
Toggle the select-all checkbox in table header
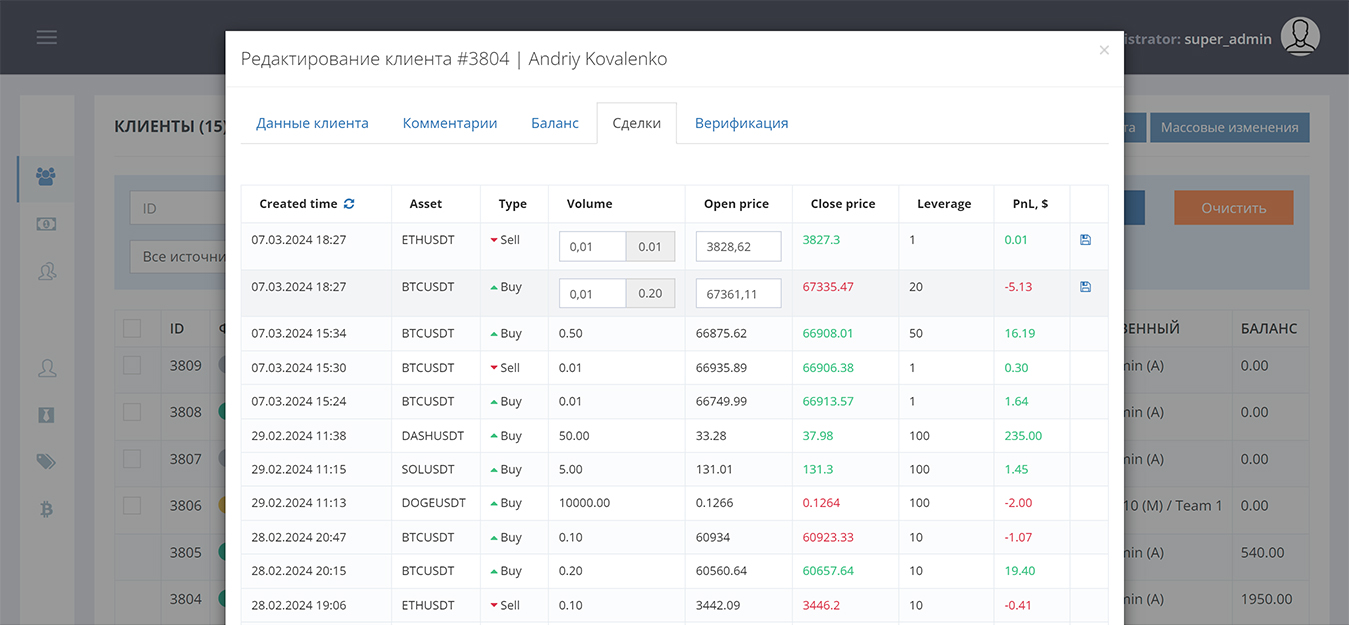pyautogui.click(x=132, y=328)
